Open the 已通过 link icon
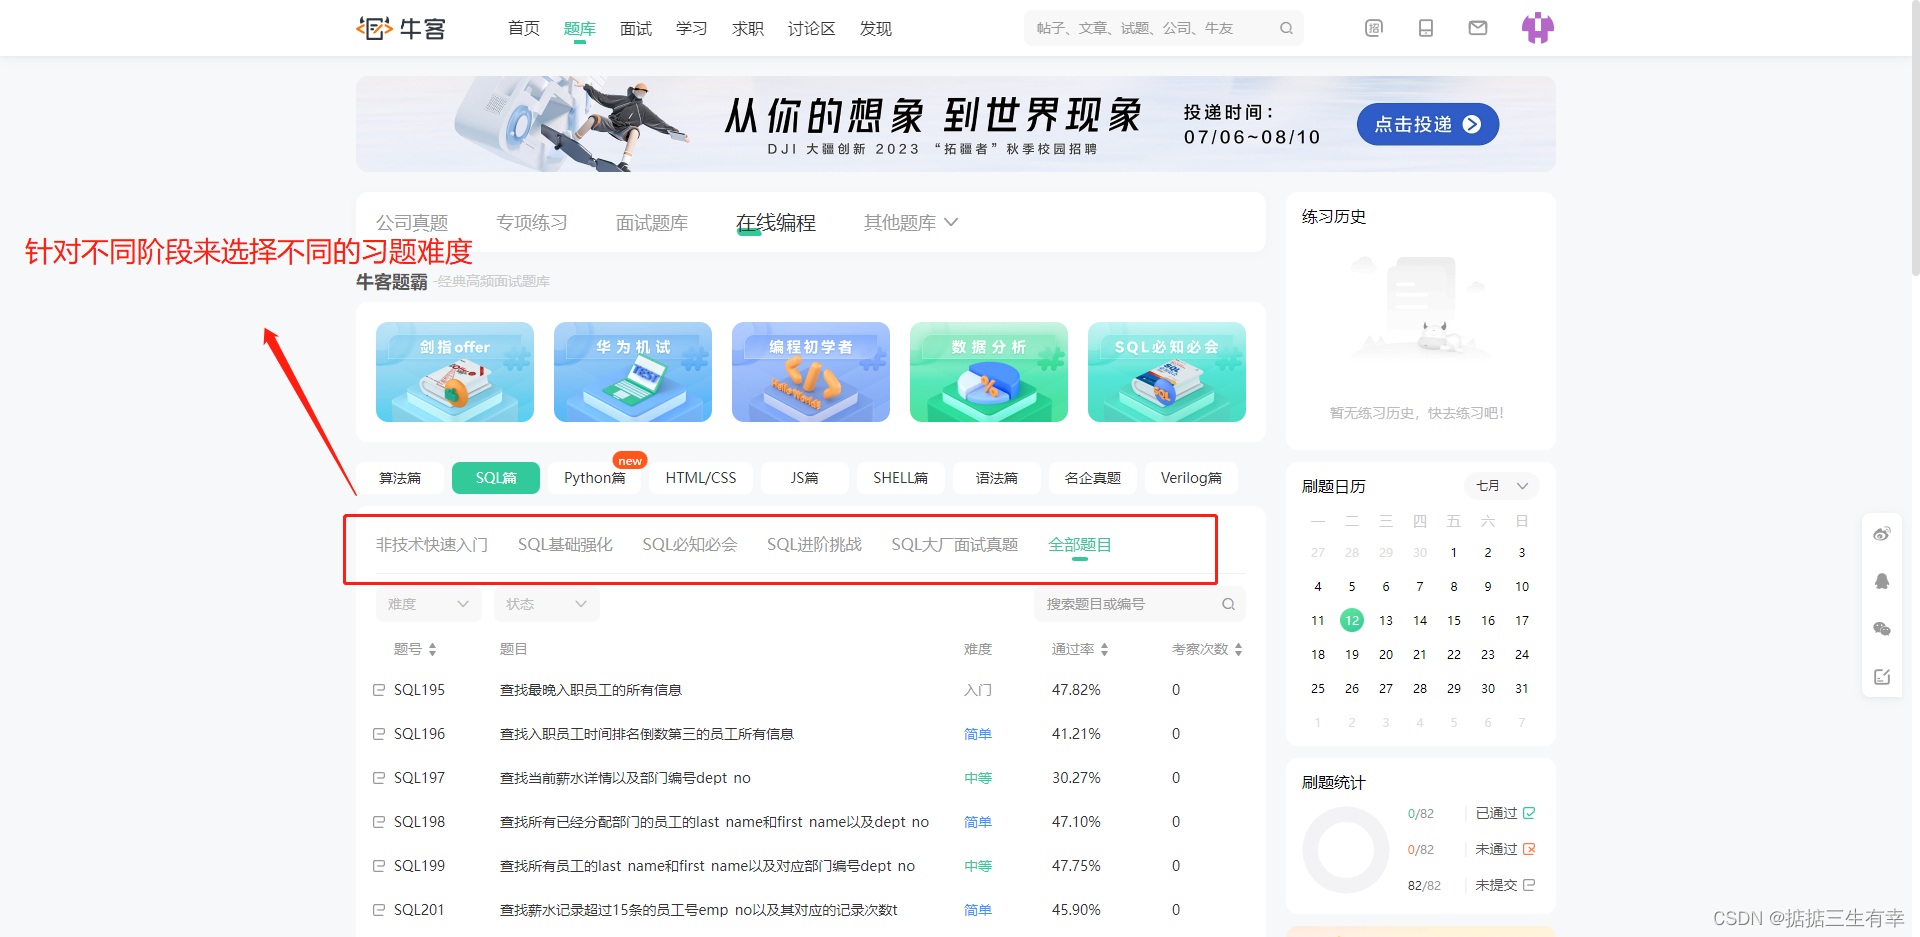The width and height of the screenshot is (1920, 937). pyautogui.click(x=1529, y=813)
